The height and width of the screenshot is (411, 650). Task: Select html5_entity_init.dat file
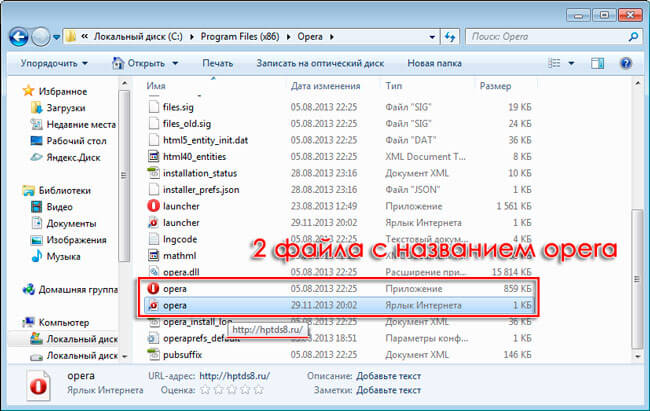[x=205, y=140]
